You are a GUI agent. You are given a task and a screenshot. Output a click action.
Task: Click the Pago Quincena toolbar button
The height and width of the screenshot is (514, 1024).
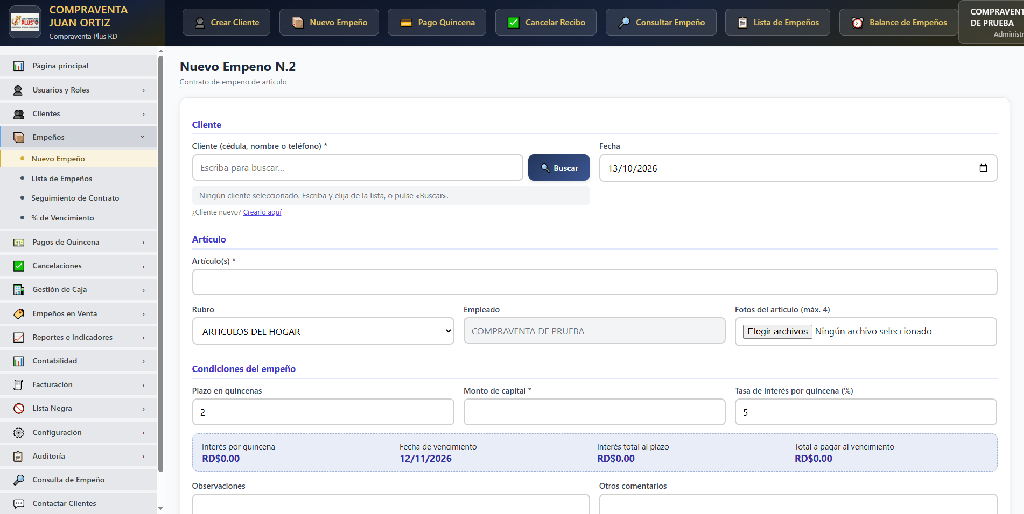(x=437, y=22)
